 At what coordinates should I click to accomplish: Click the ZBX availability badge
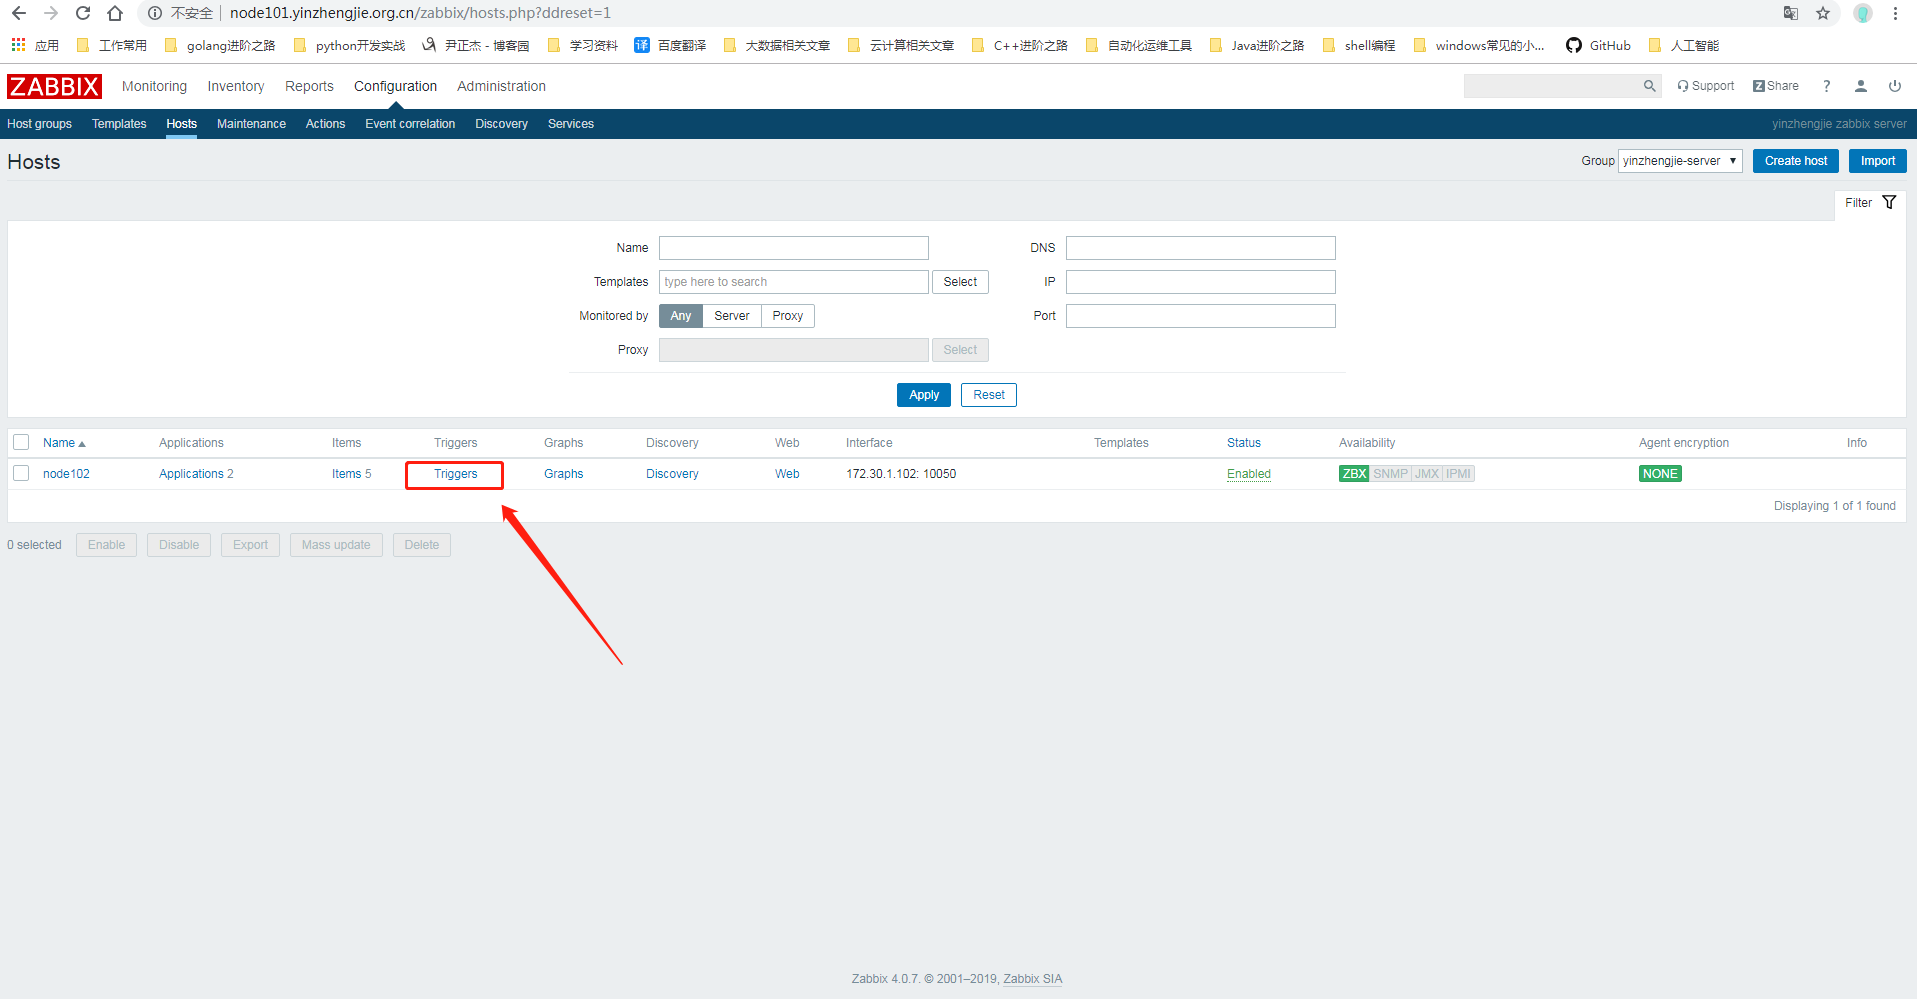pos(1354,474)
